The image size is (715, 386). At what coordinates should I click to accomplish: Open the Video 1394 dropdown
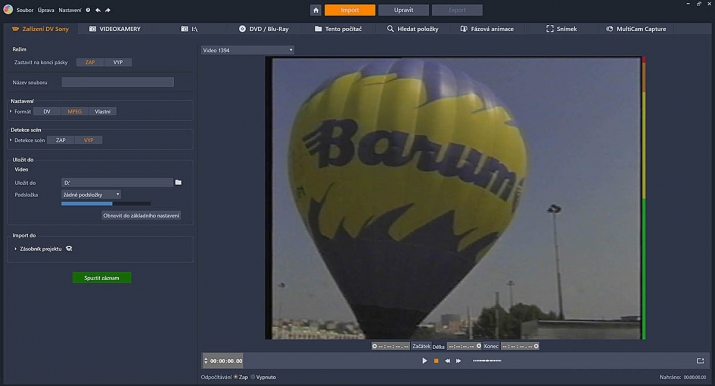tap(247, 50)
